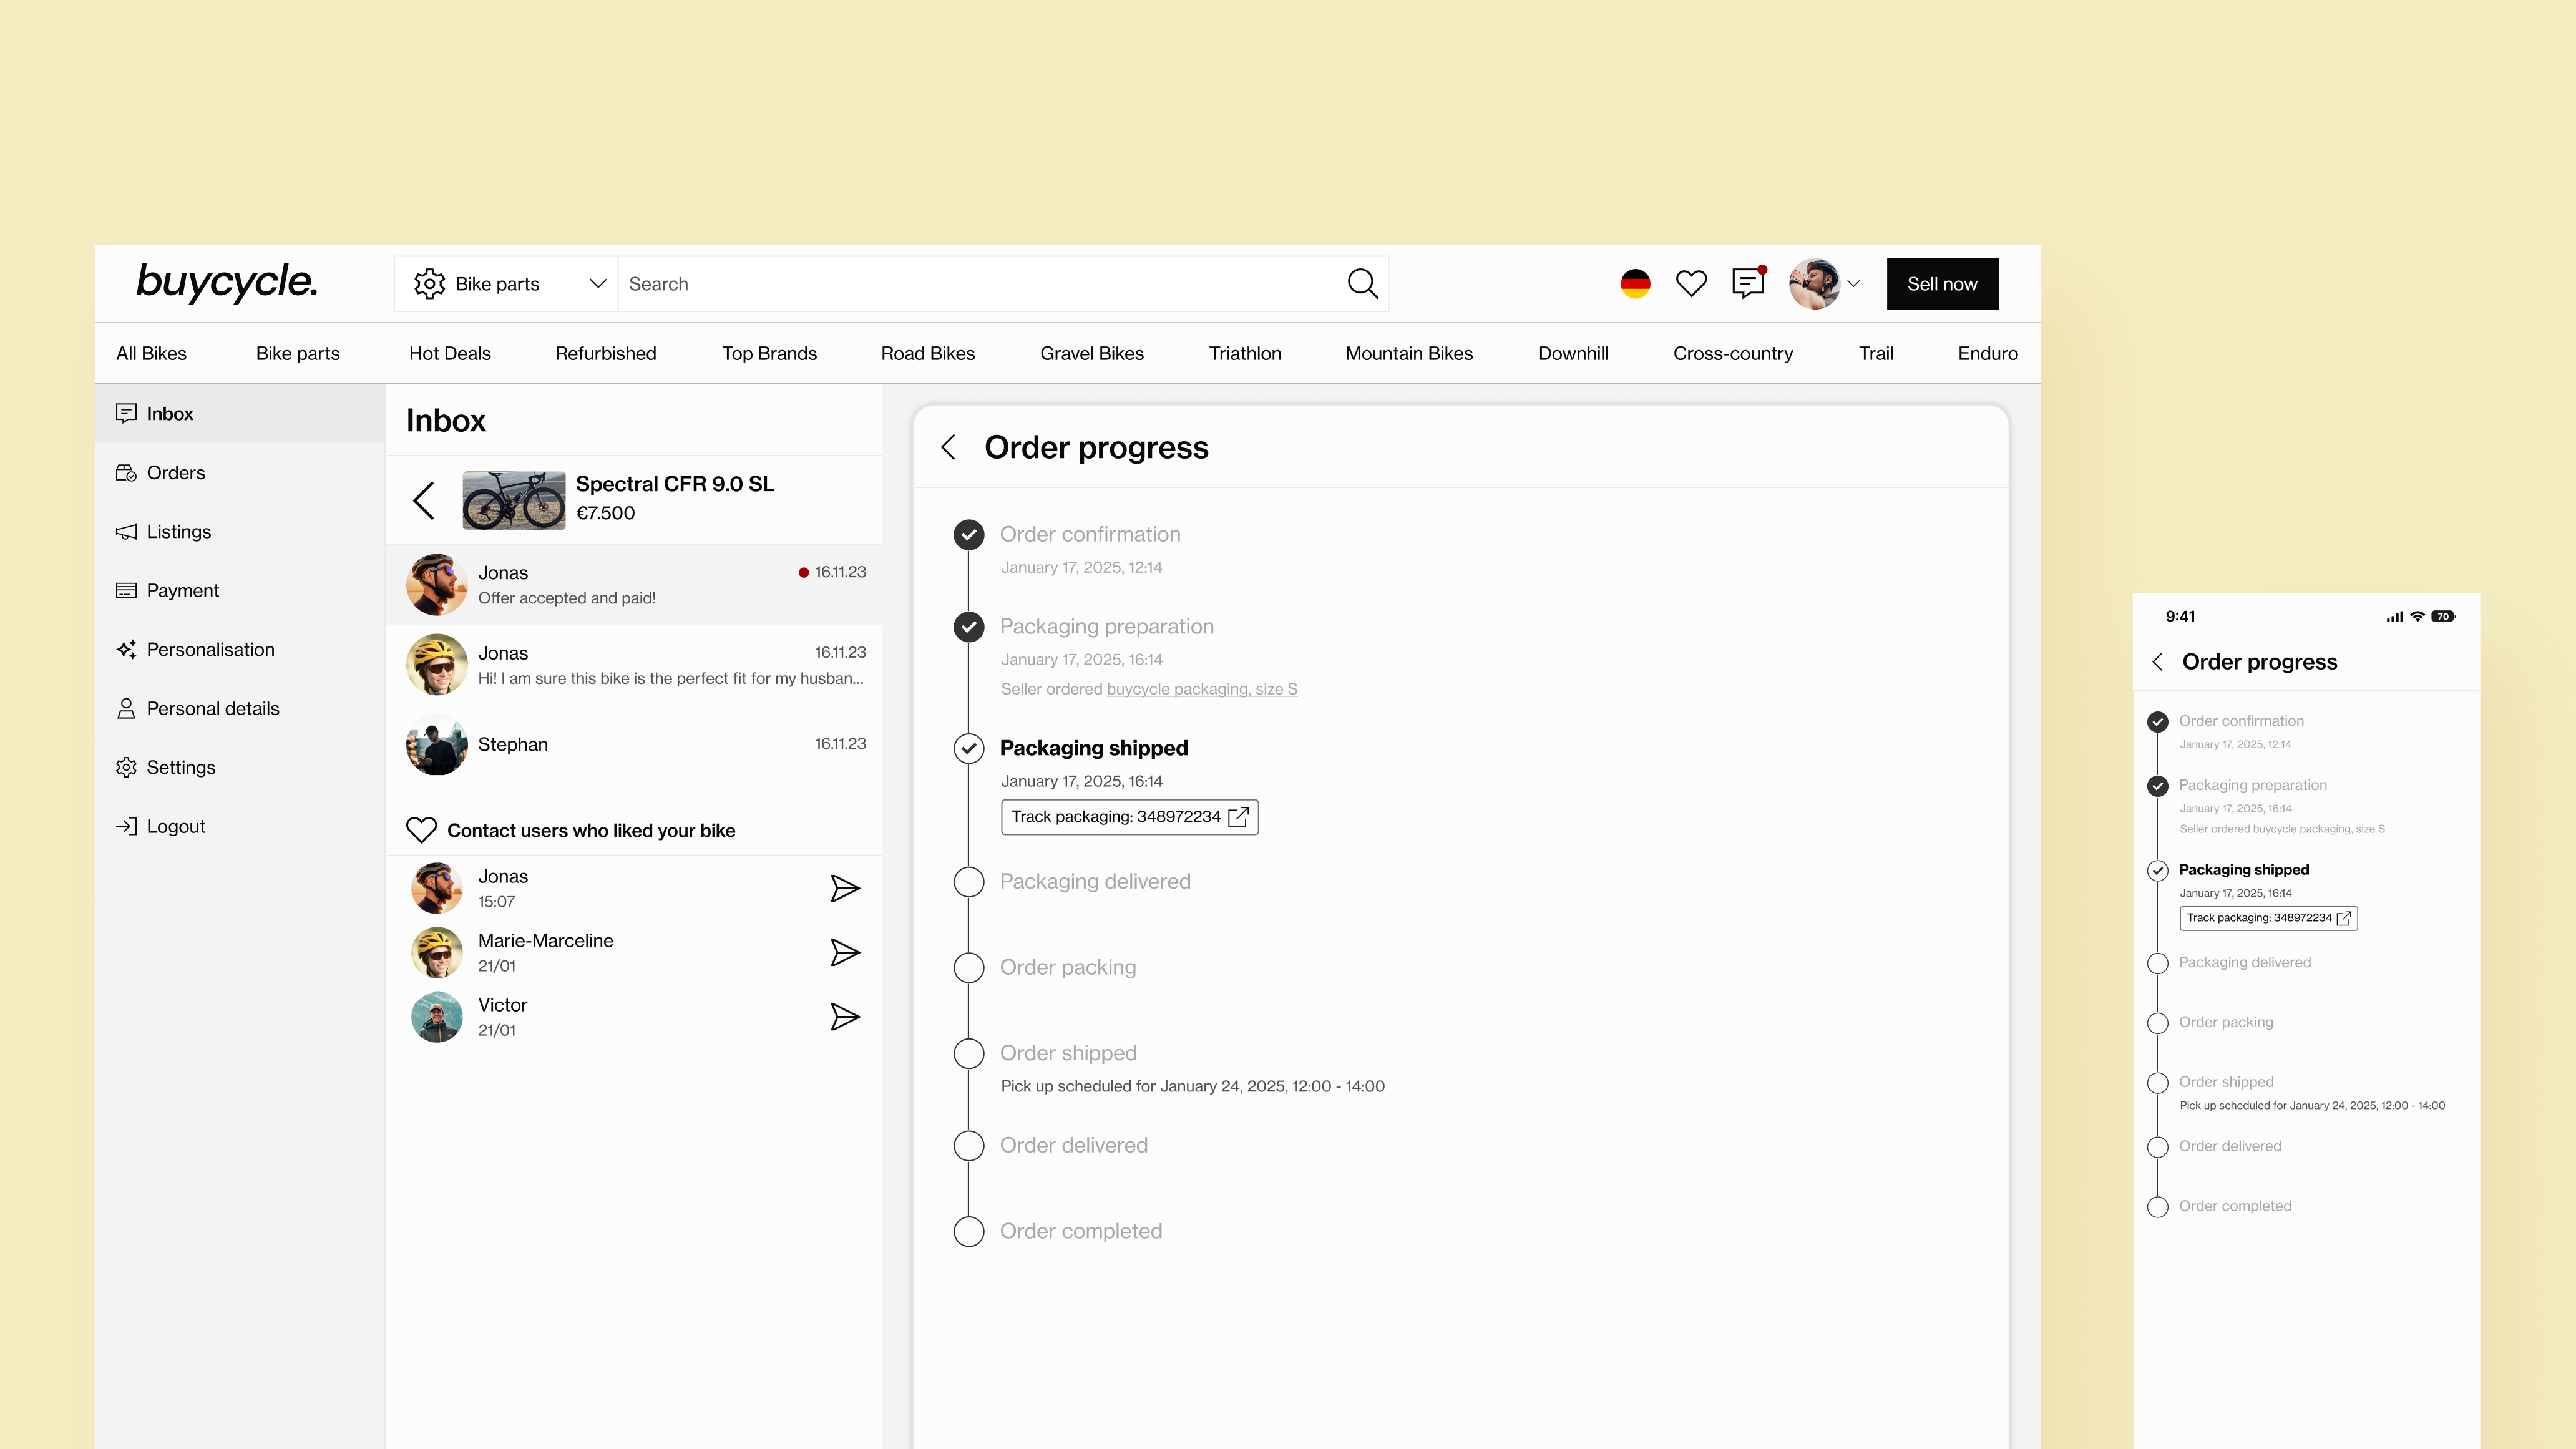Click the Order confirmation checked circle

(968, 534)
